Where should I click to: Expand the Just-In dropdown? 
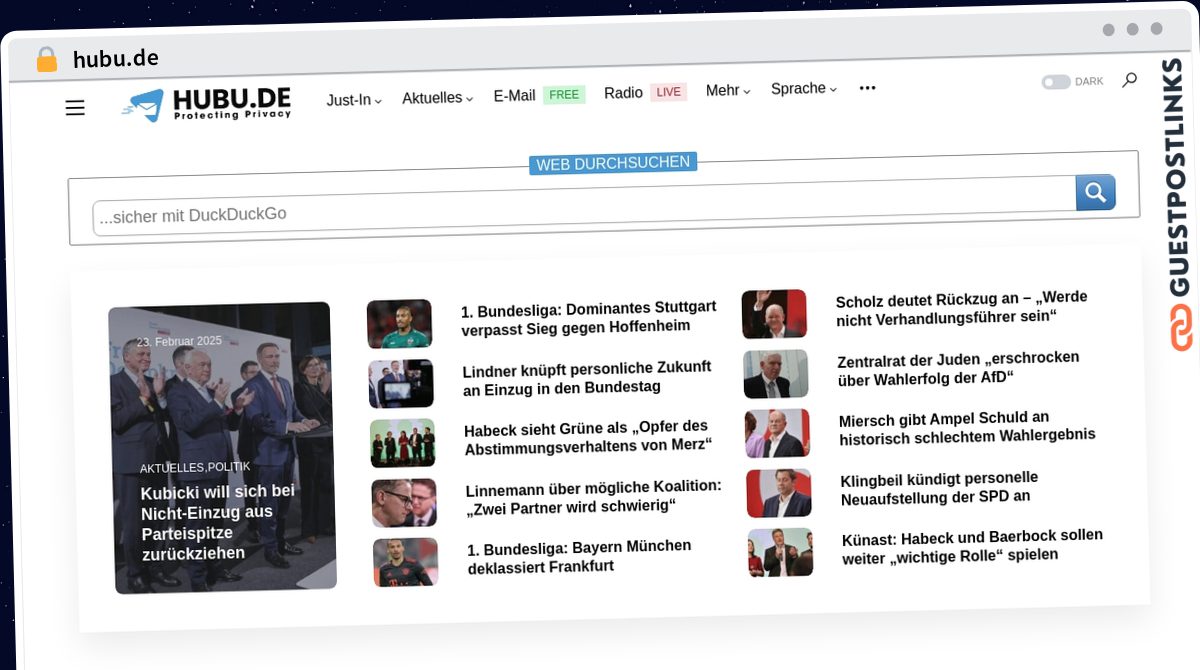tap(354, 100)
